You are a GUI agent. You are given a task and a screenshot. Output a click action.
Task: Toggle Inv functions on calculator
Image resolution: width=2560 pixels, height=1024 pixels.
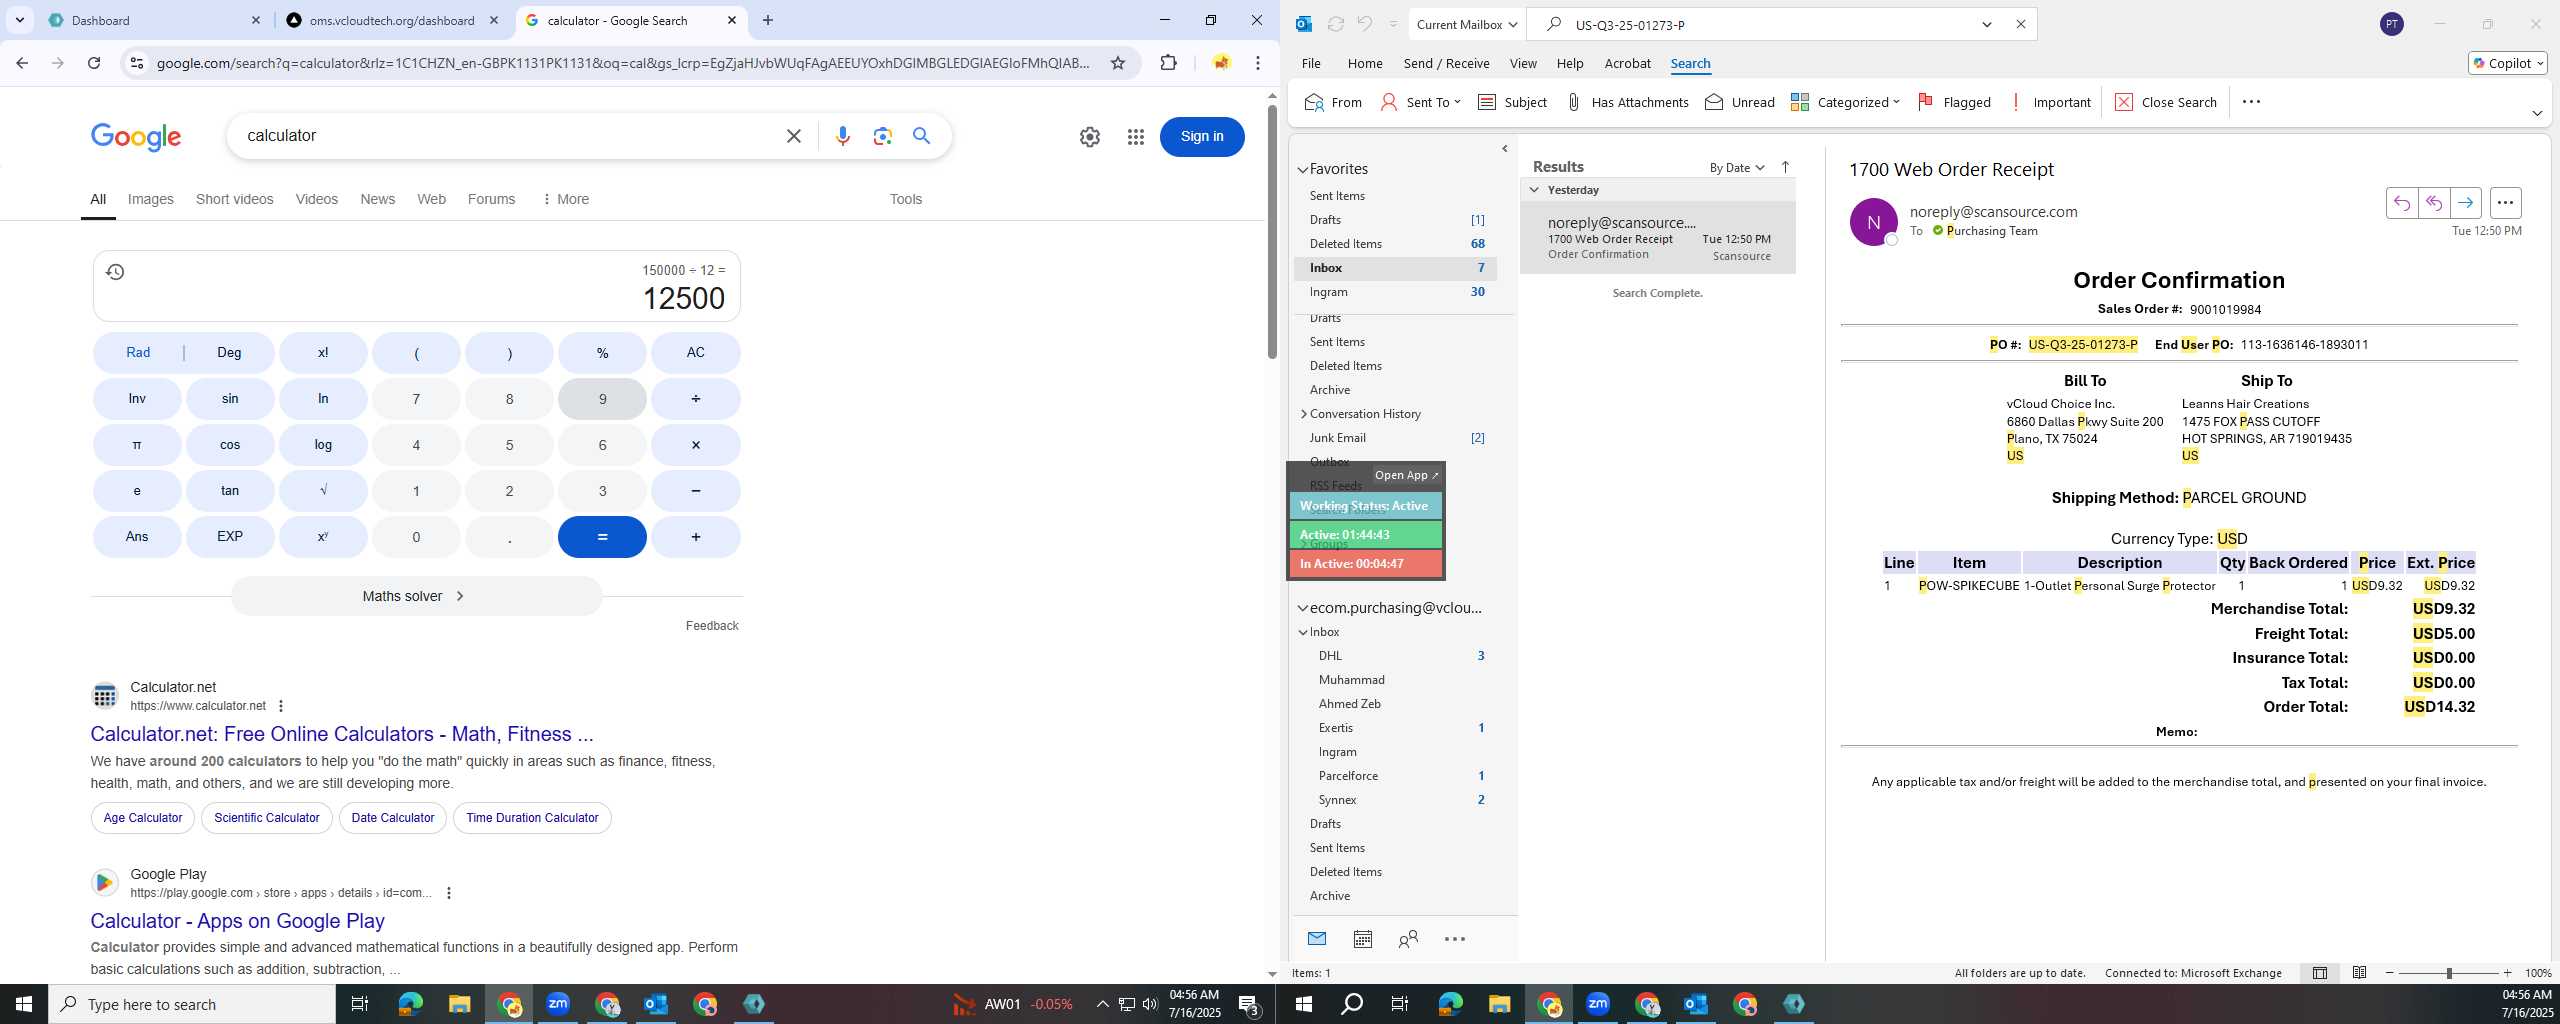(x=137, y=398)
